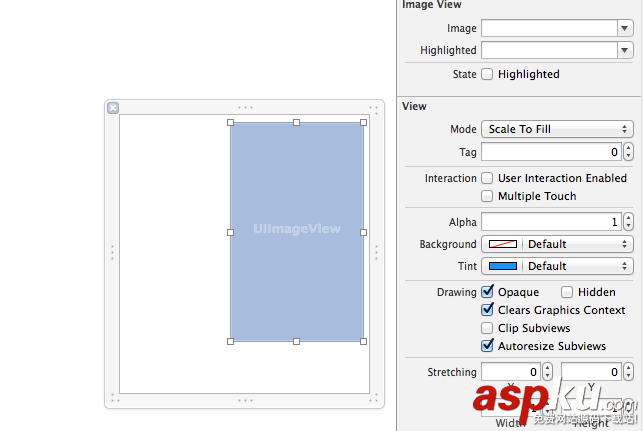The height and width of the screenshot is (431, 643).
Task: Check the Hidden checkbox
Action: 567,292
